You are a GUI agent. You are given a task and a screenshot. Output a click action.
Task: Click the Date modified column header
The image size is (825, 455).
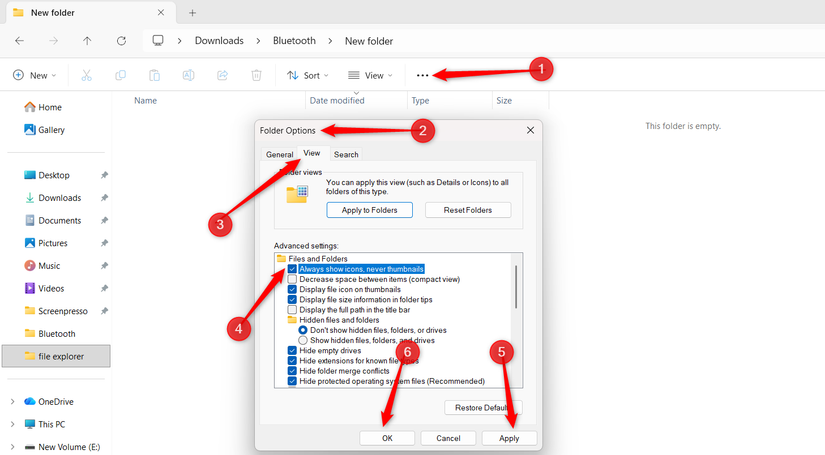point(337,101)
